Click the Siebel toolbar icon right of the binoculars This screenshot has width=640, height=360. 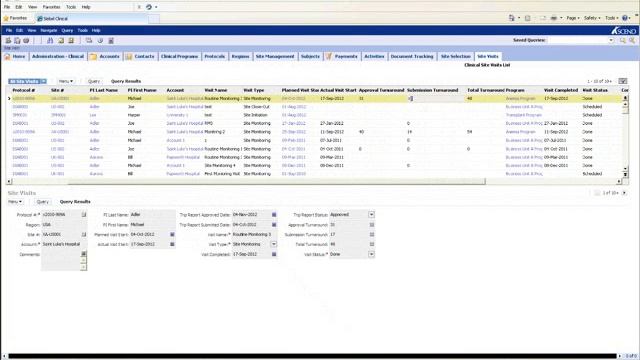61,40
